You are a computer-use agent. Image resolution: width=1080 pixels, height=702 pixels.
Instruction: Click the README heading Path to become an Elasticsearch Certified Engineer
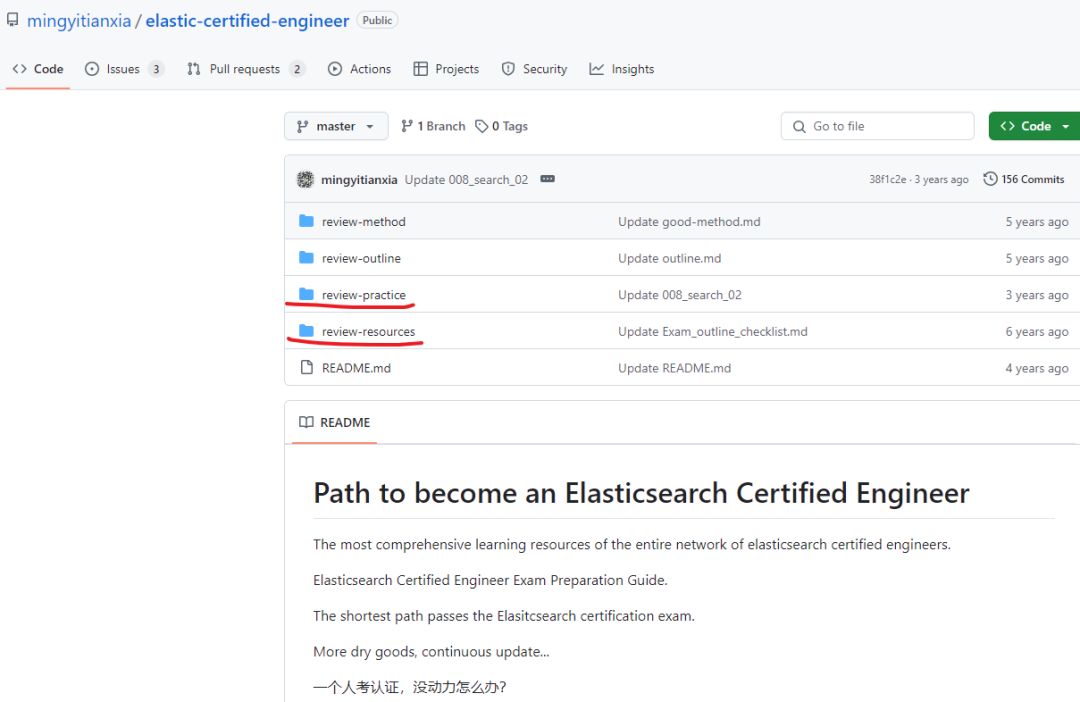[641, 493]
